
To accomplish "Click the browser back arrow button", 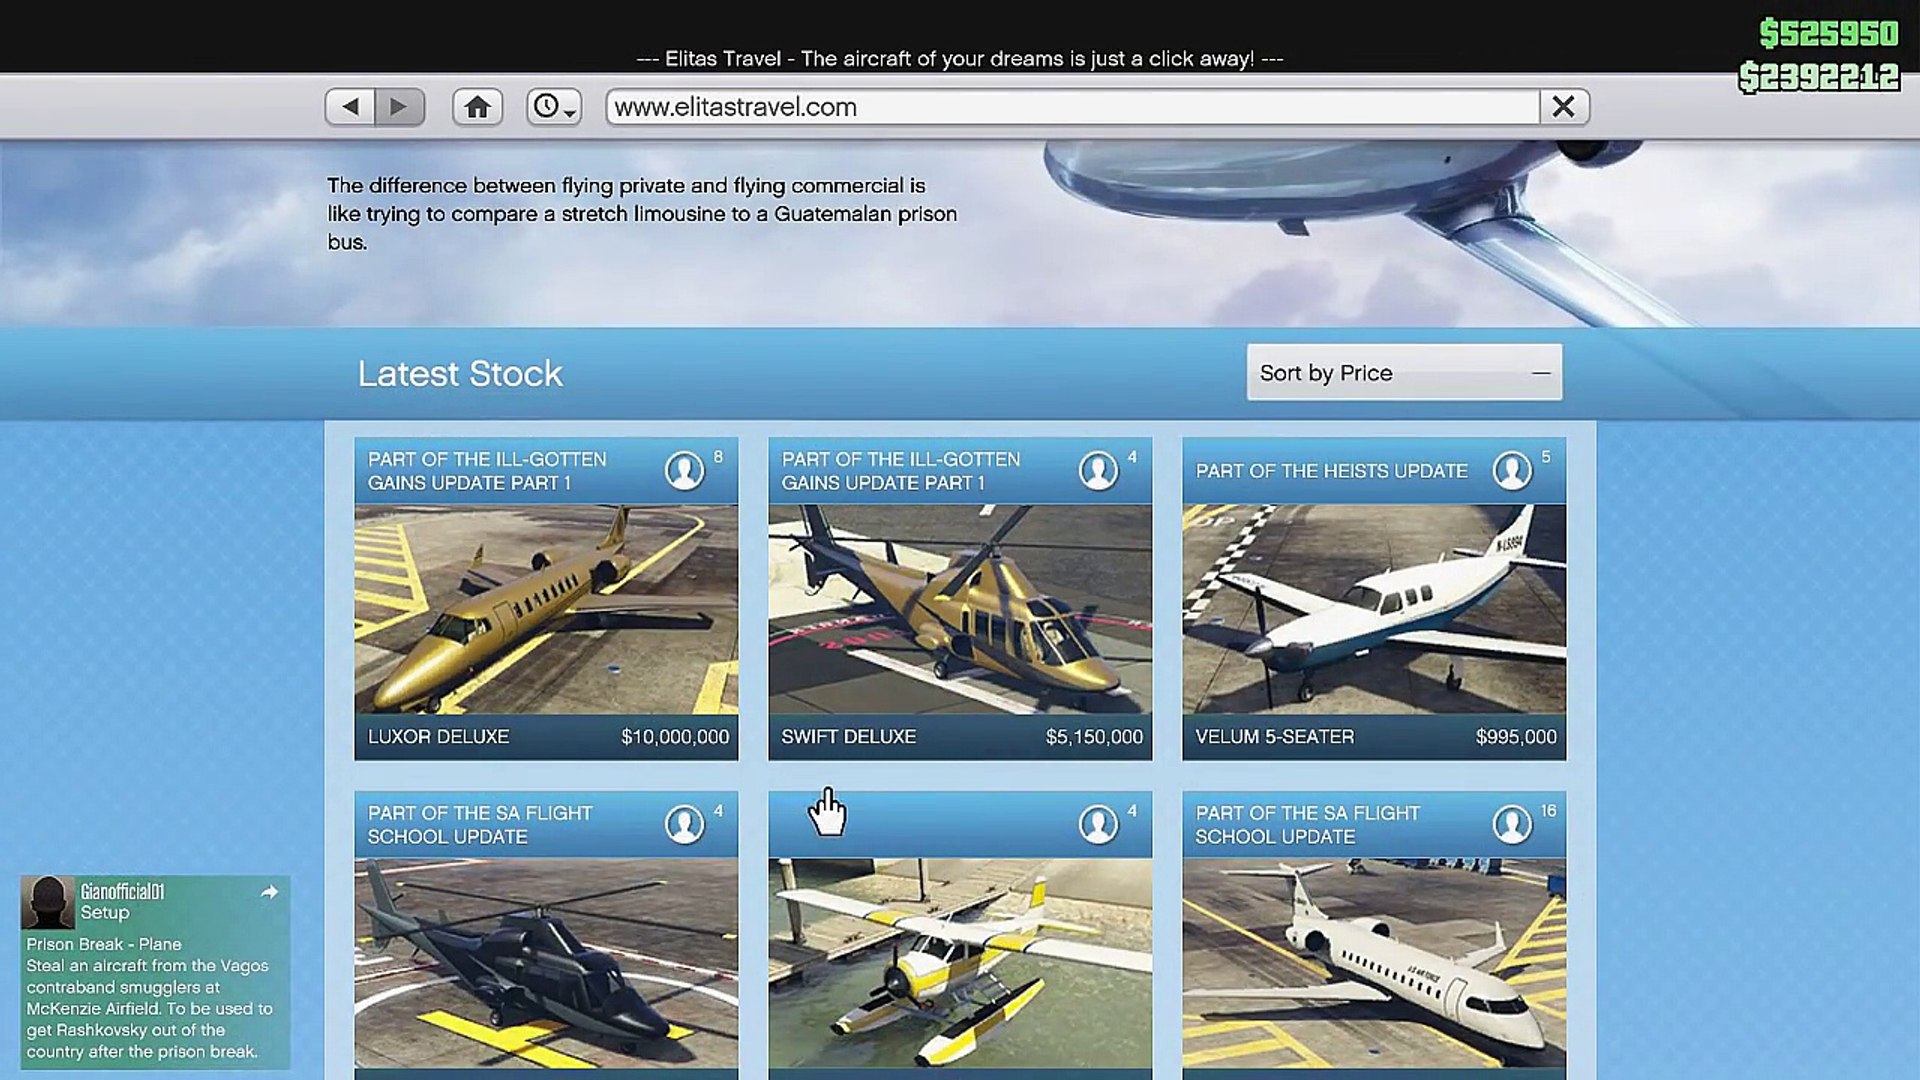I will click(x=350, y=107).
